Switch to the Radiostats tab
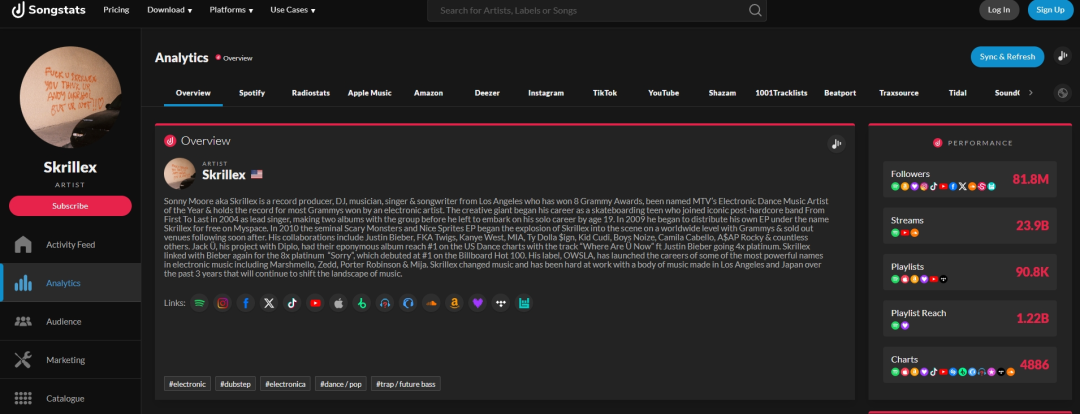Image resolution: width=1080 pixels, height=414 pixels. click(311, 93)
